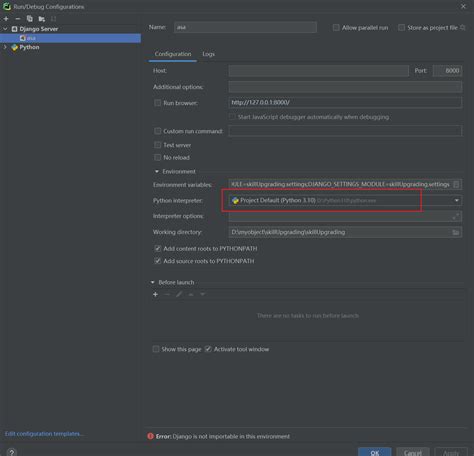Screen dimensions: 474x456
Task: Save configuration to folder icon
Action: click(42, 19)
